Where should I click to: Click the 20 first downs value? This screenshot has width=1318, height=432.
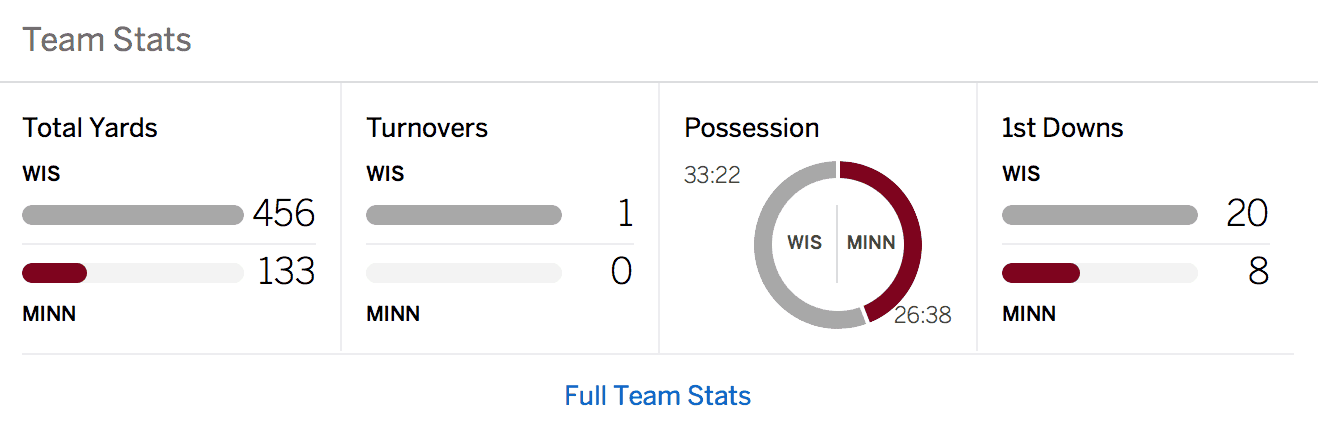tap(1248, 214)
